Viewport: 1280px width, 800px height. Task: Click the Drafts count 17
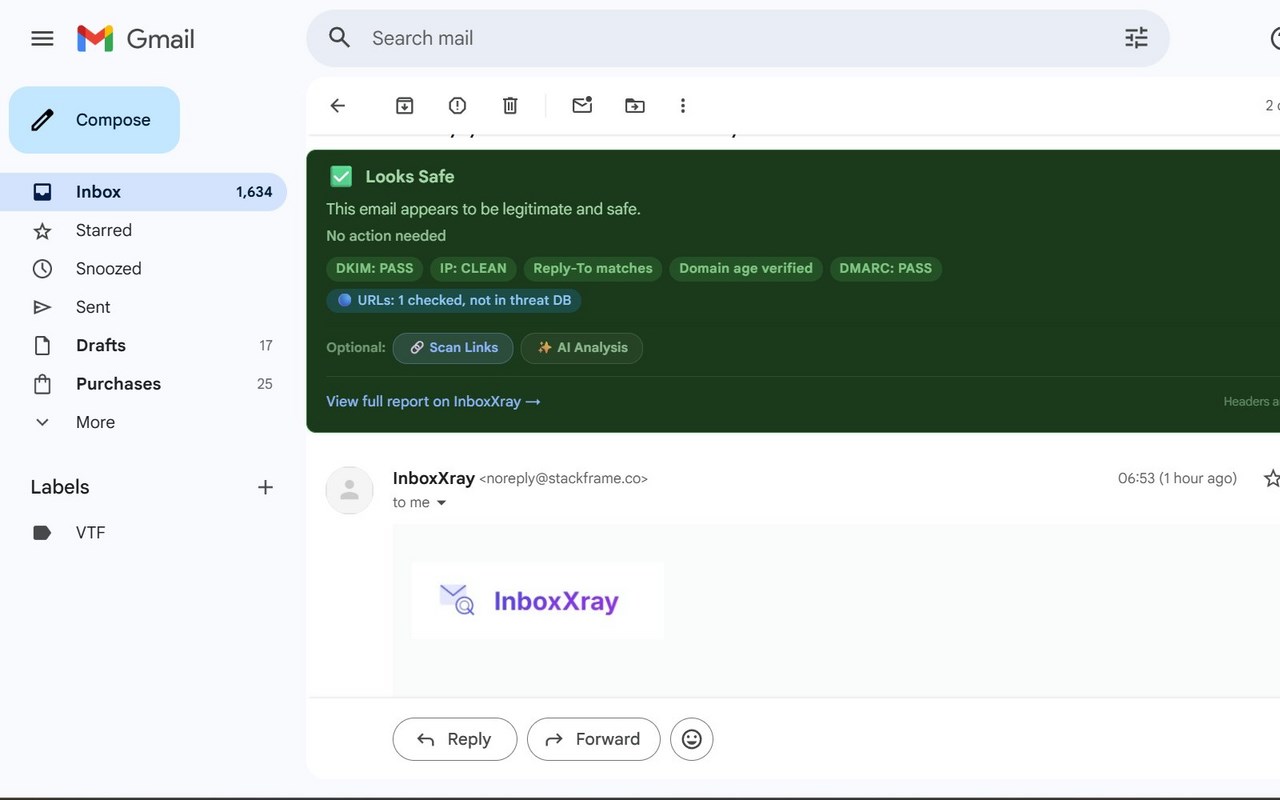click(x=266, y=346)
